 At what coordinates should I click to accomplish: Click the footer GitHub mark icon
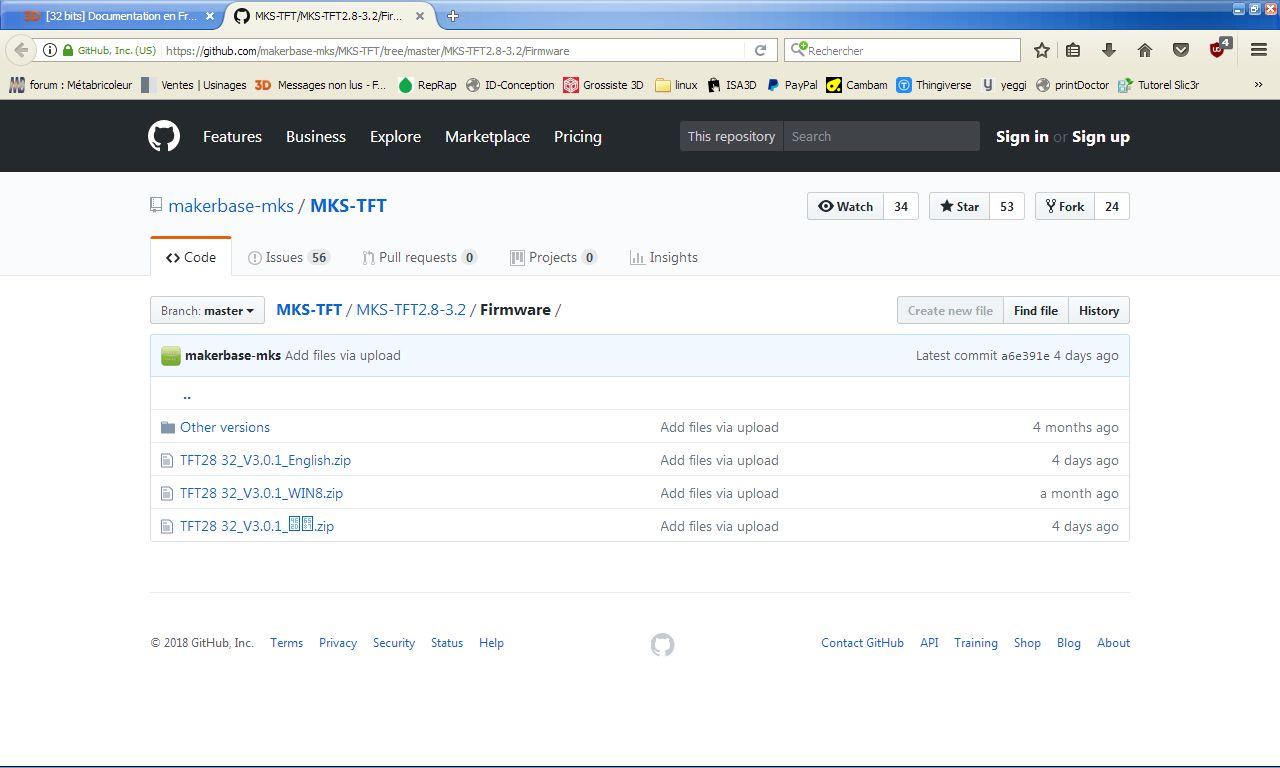coord(662,645)
